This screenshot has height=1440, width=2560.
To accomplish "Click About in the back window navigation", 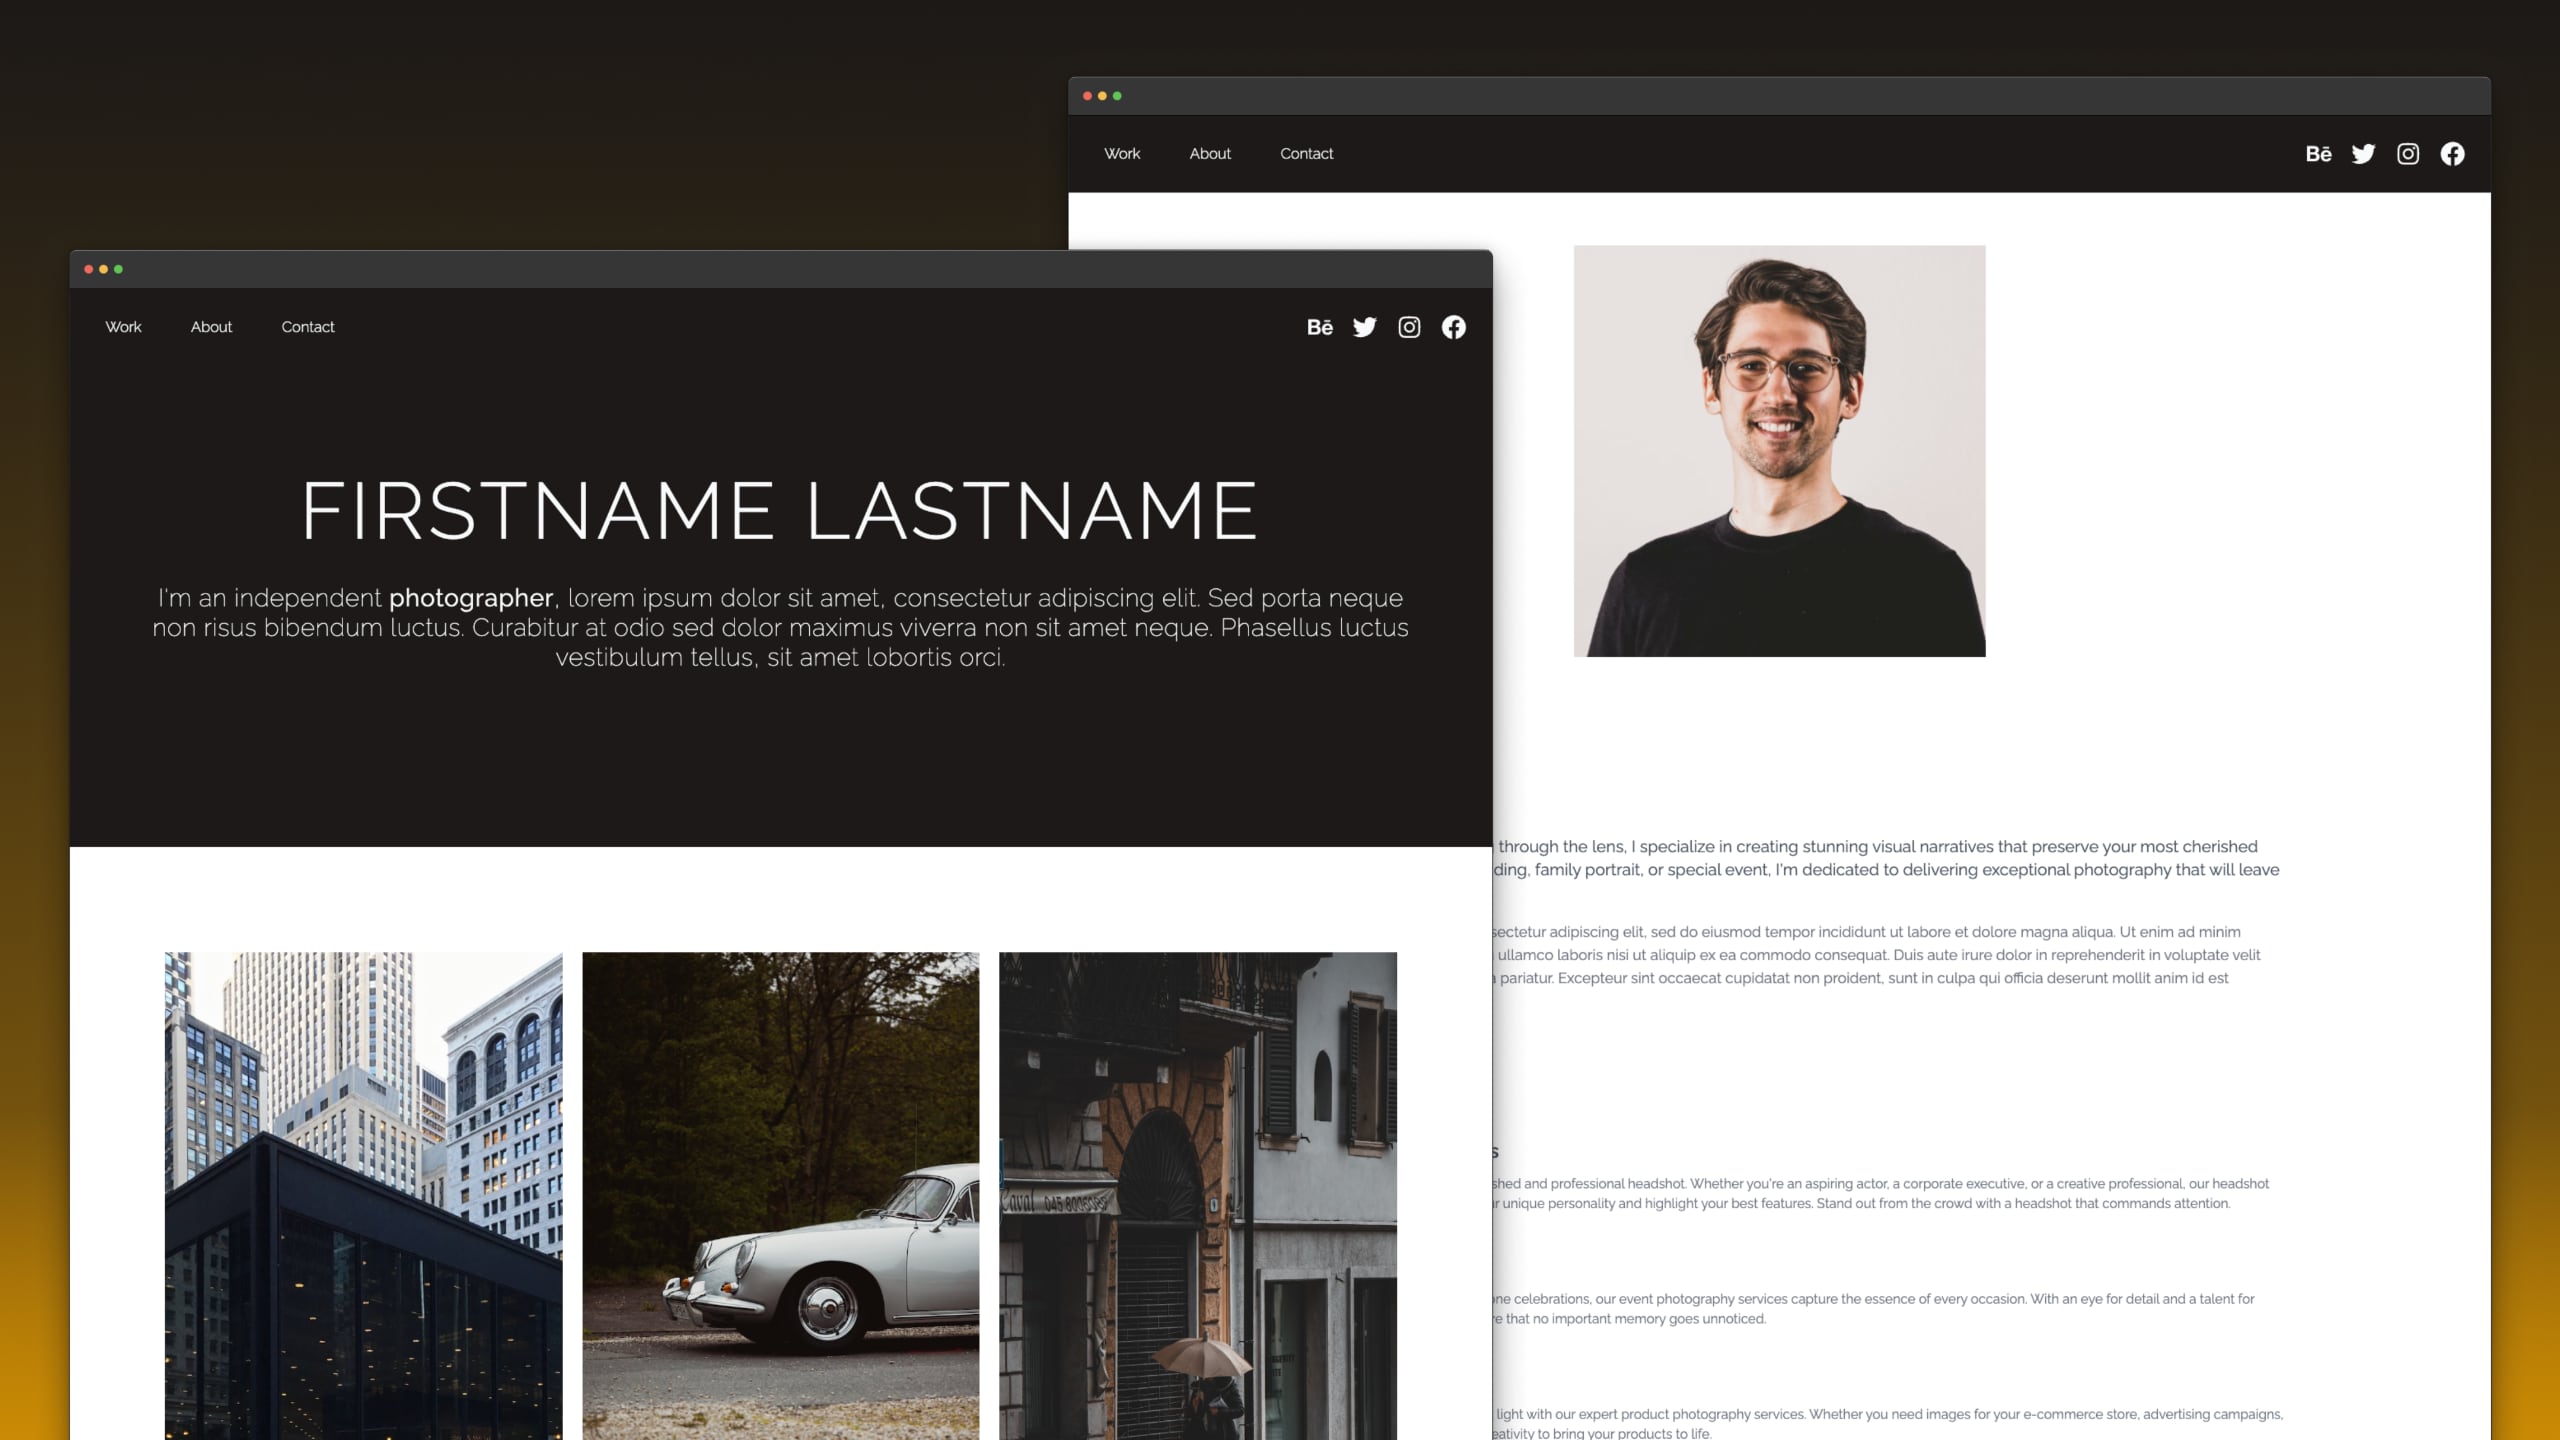I will (x=1210, y=154).
